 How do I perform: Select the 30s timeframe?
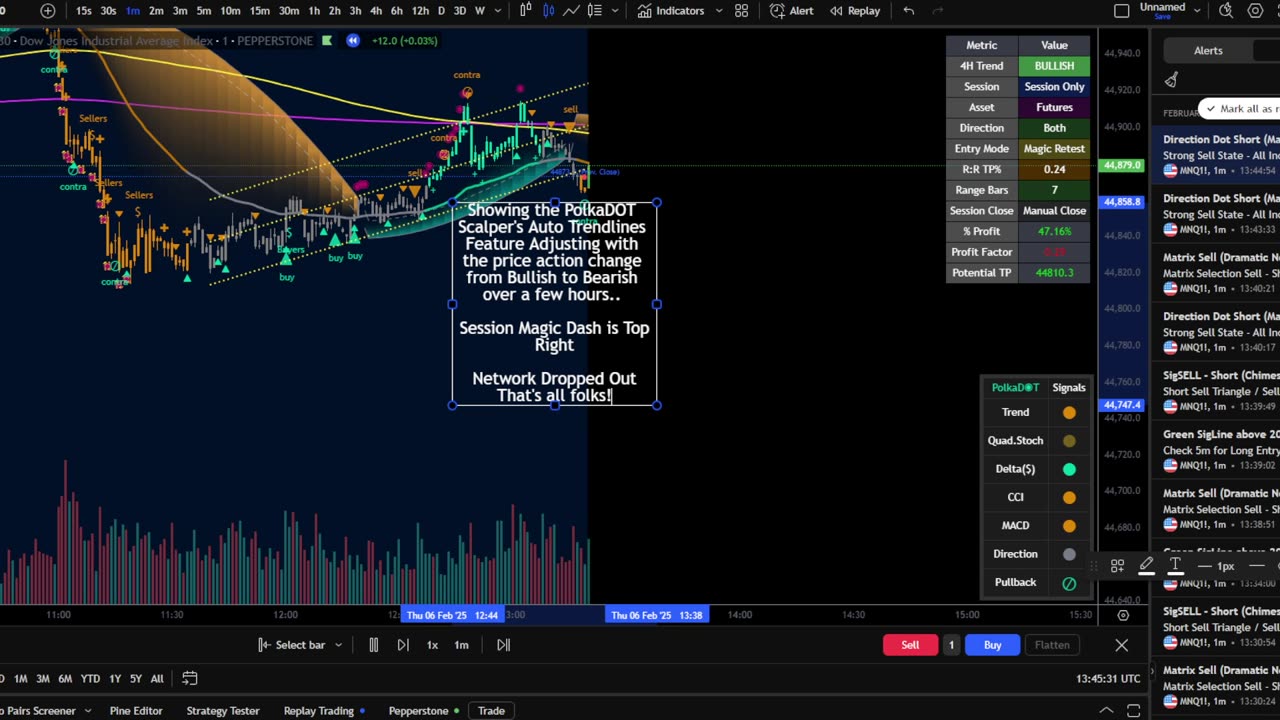click(108, 11)
